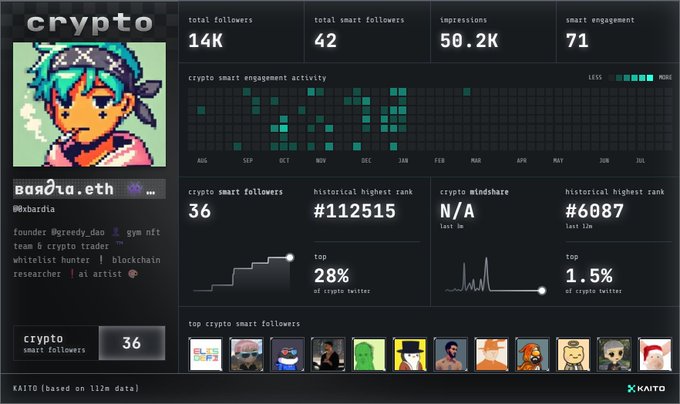Open the orange cowboy hat follower avatar
Viewport: 680px width, 404px height.
click(x=491, y=354)
